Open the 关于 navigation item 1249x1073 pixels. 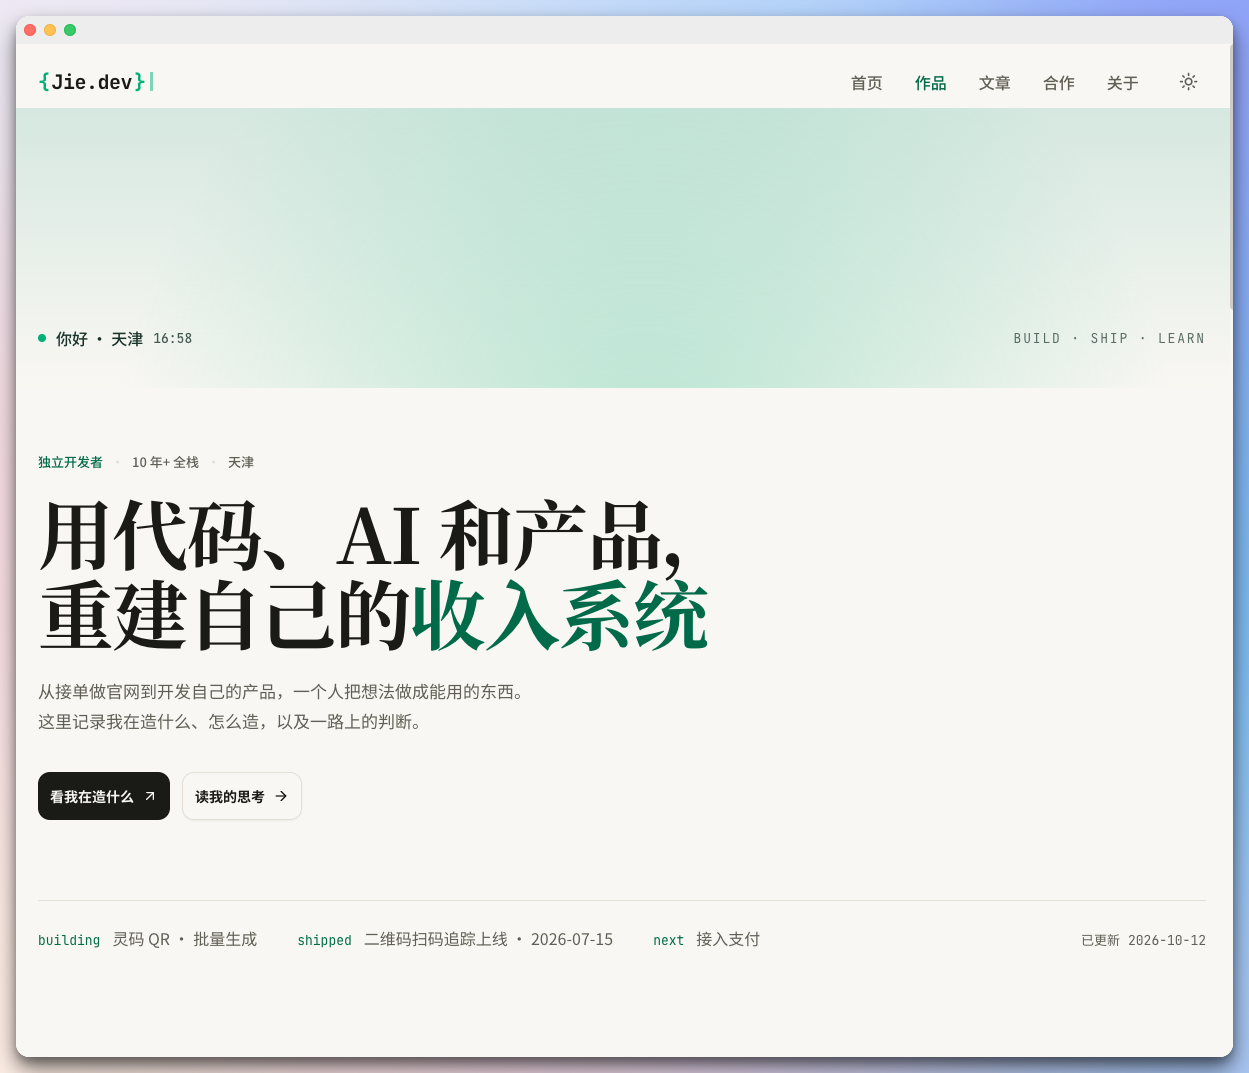tap(1123, 83)
